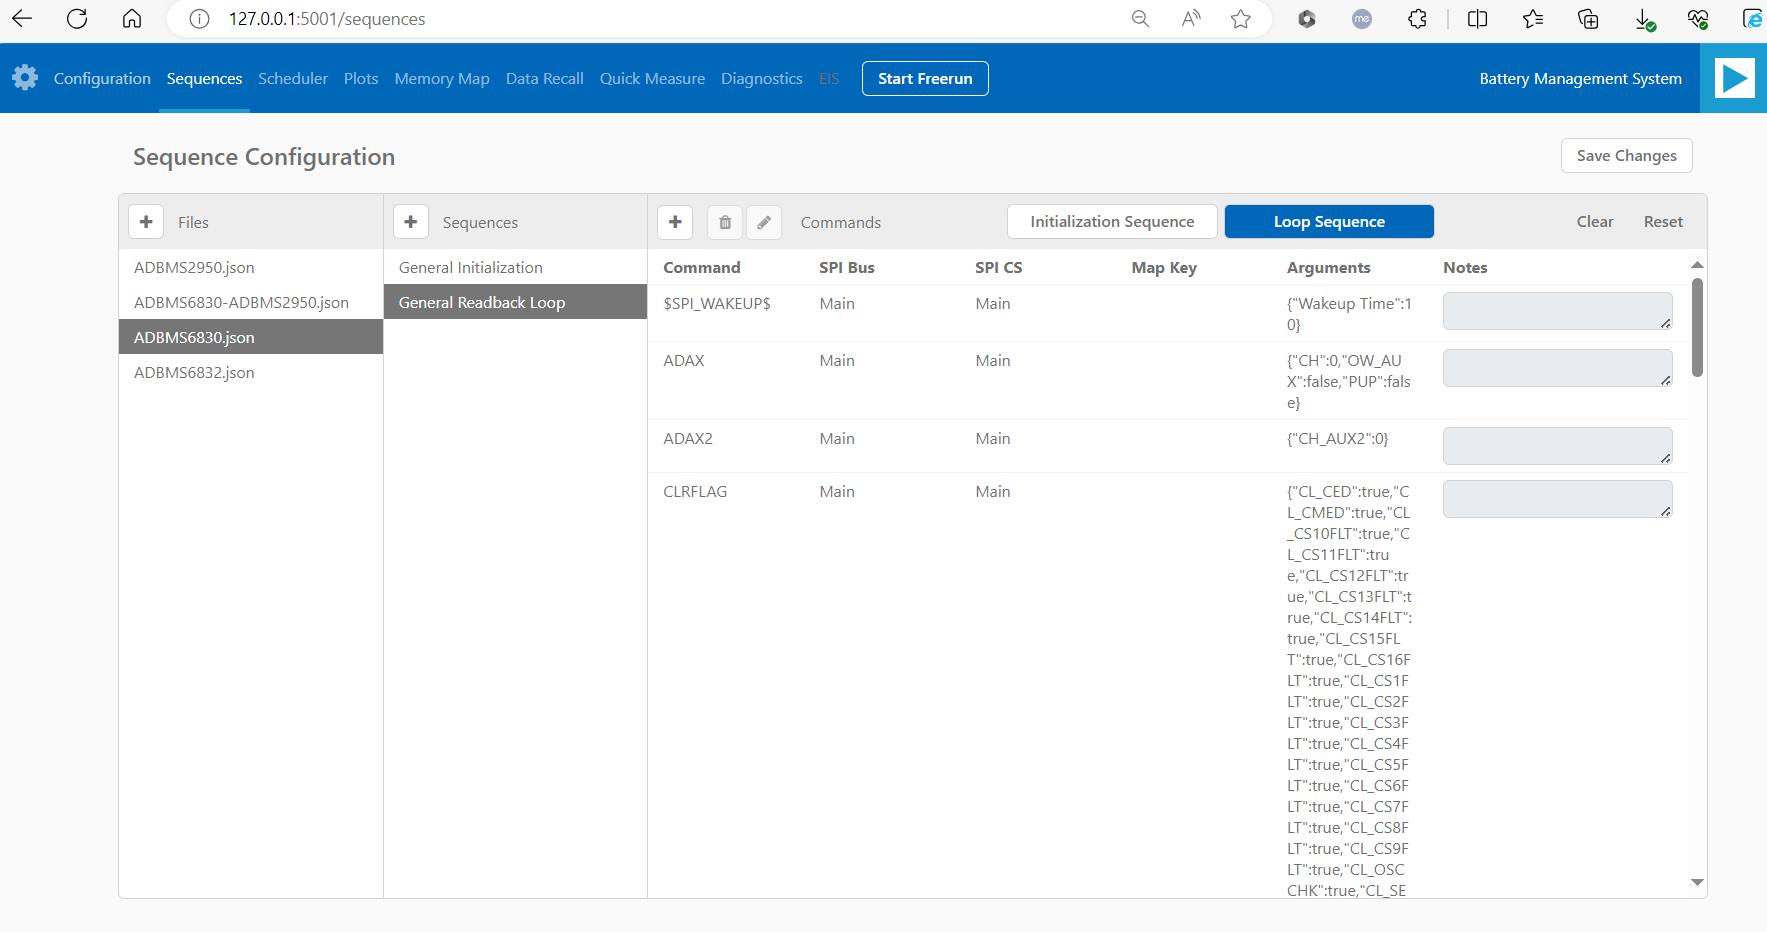Add a new command via the plus icon
The height and width of the screenshot is (932, 1767).
(x=675, y=221)
